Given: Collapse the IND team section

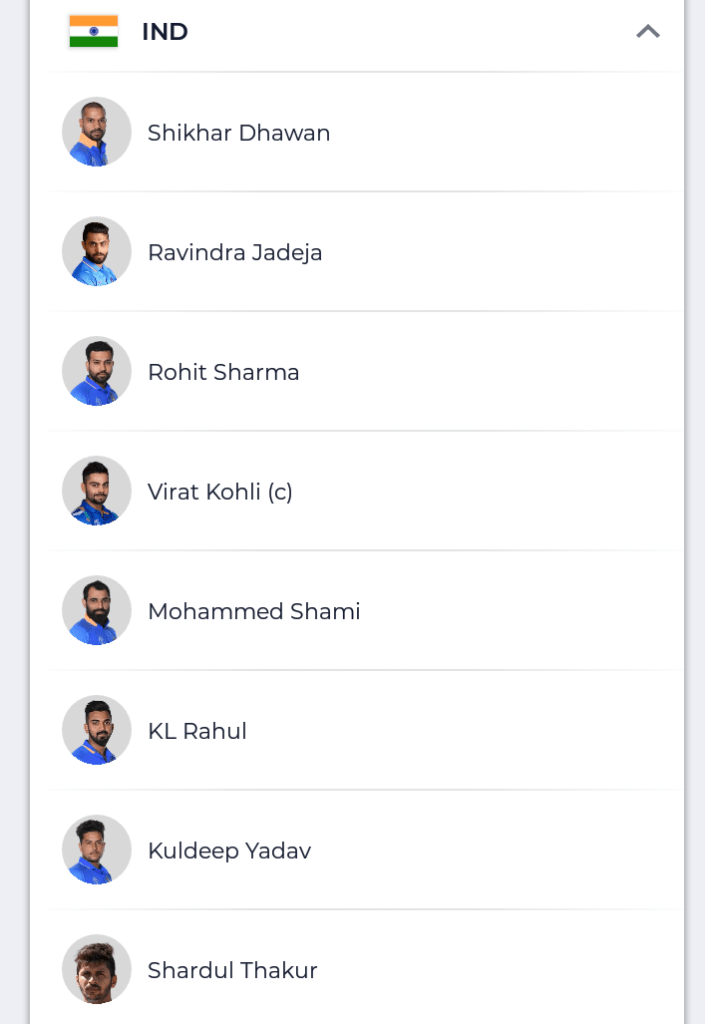Looking at the screenshot, I should coord(648,31).
